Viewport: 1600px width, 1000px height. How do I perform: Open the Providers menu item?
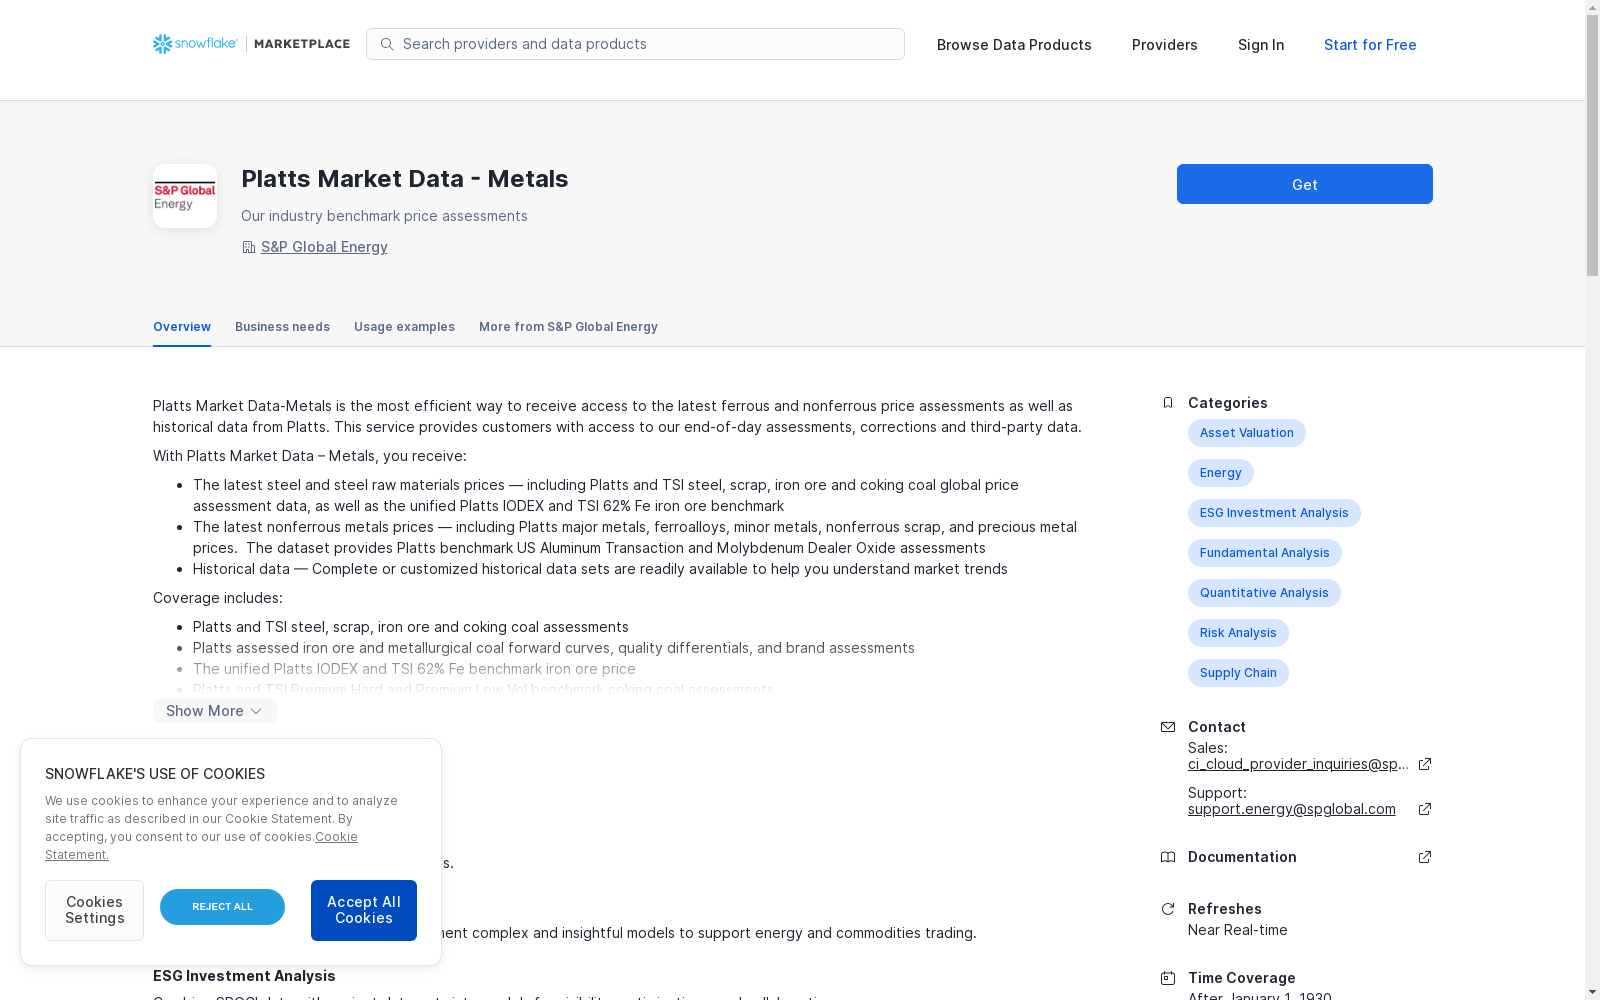coord(1165,45)
